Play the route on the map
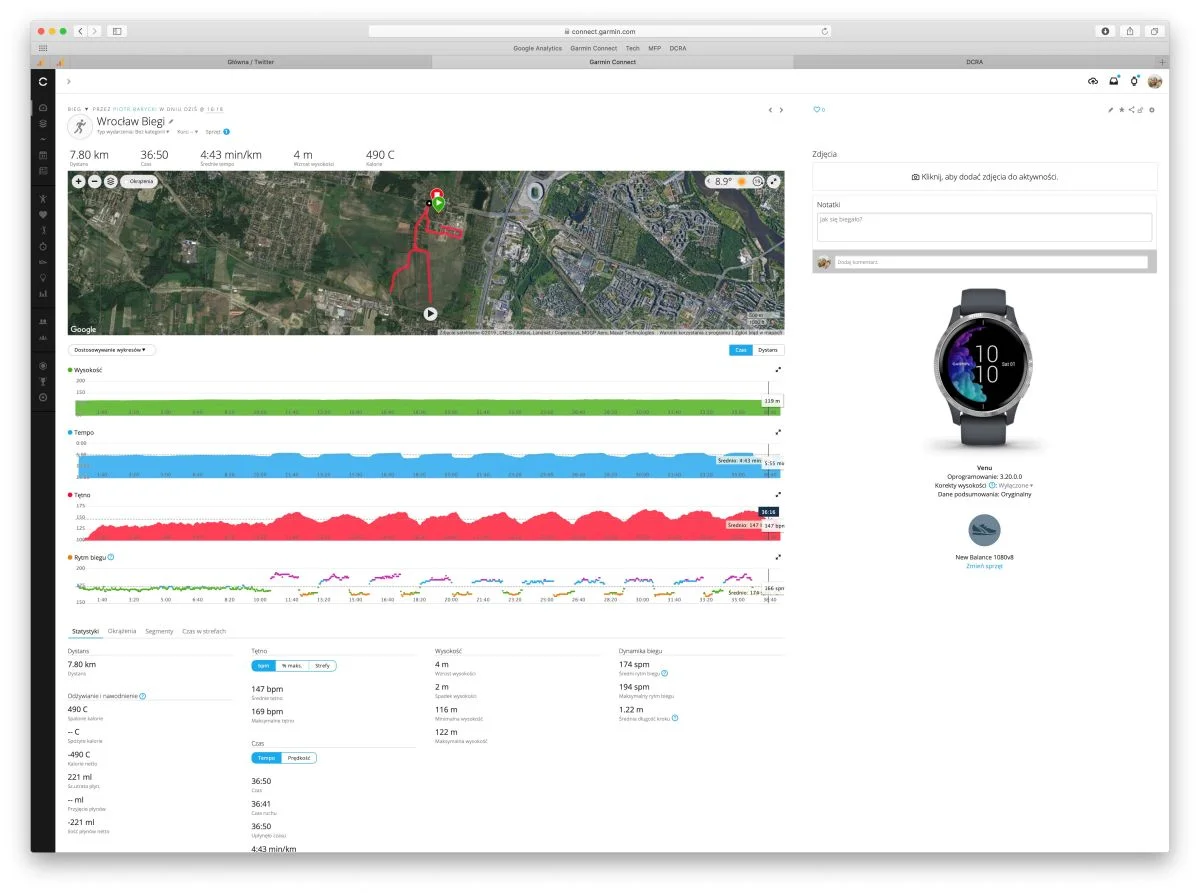1200x893 pixels. pyautogui.click(x=430, y=313)
